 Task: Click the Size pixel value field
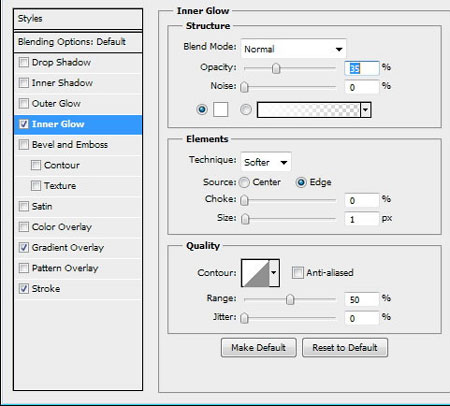point(362,219)
